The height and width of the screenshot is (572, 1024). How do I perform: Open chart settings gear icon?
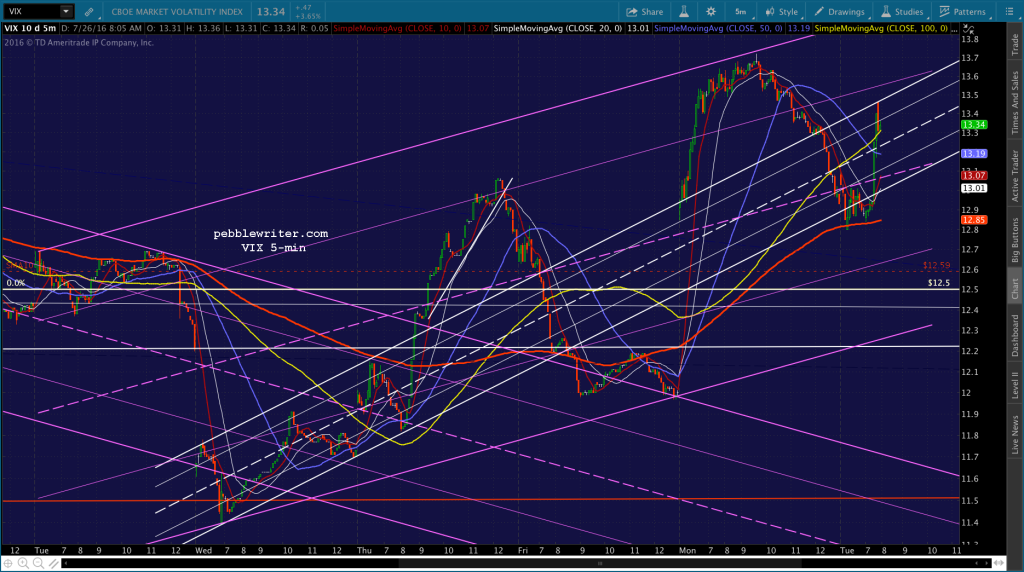[x=711, y=12]
